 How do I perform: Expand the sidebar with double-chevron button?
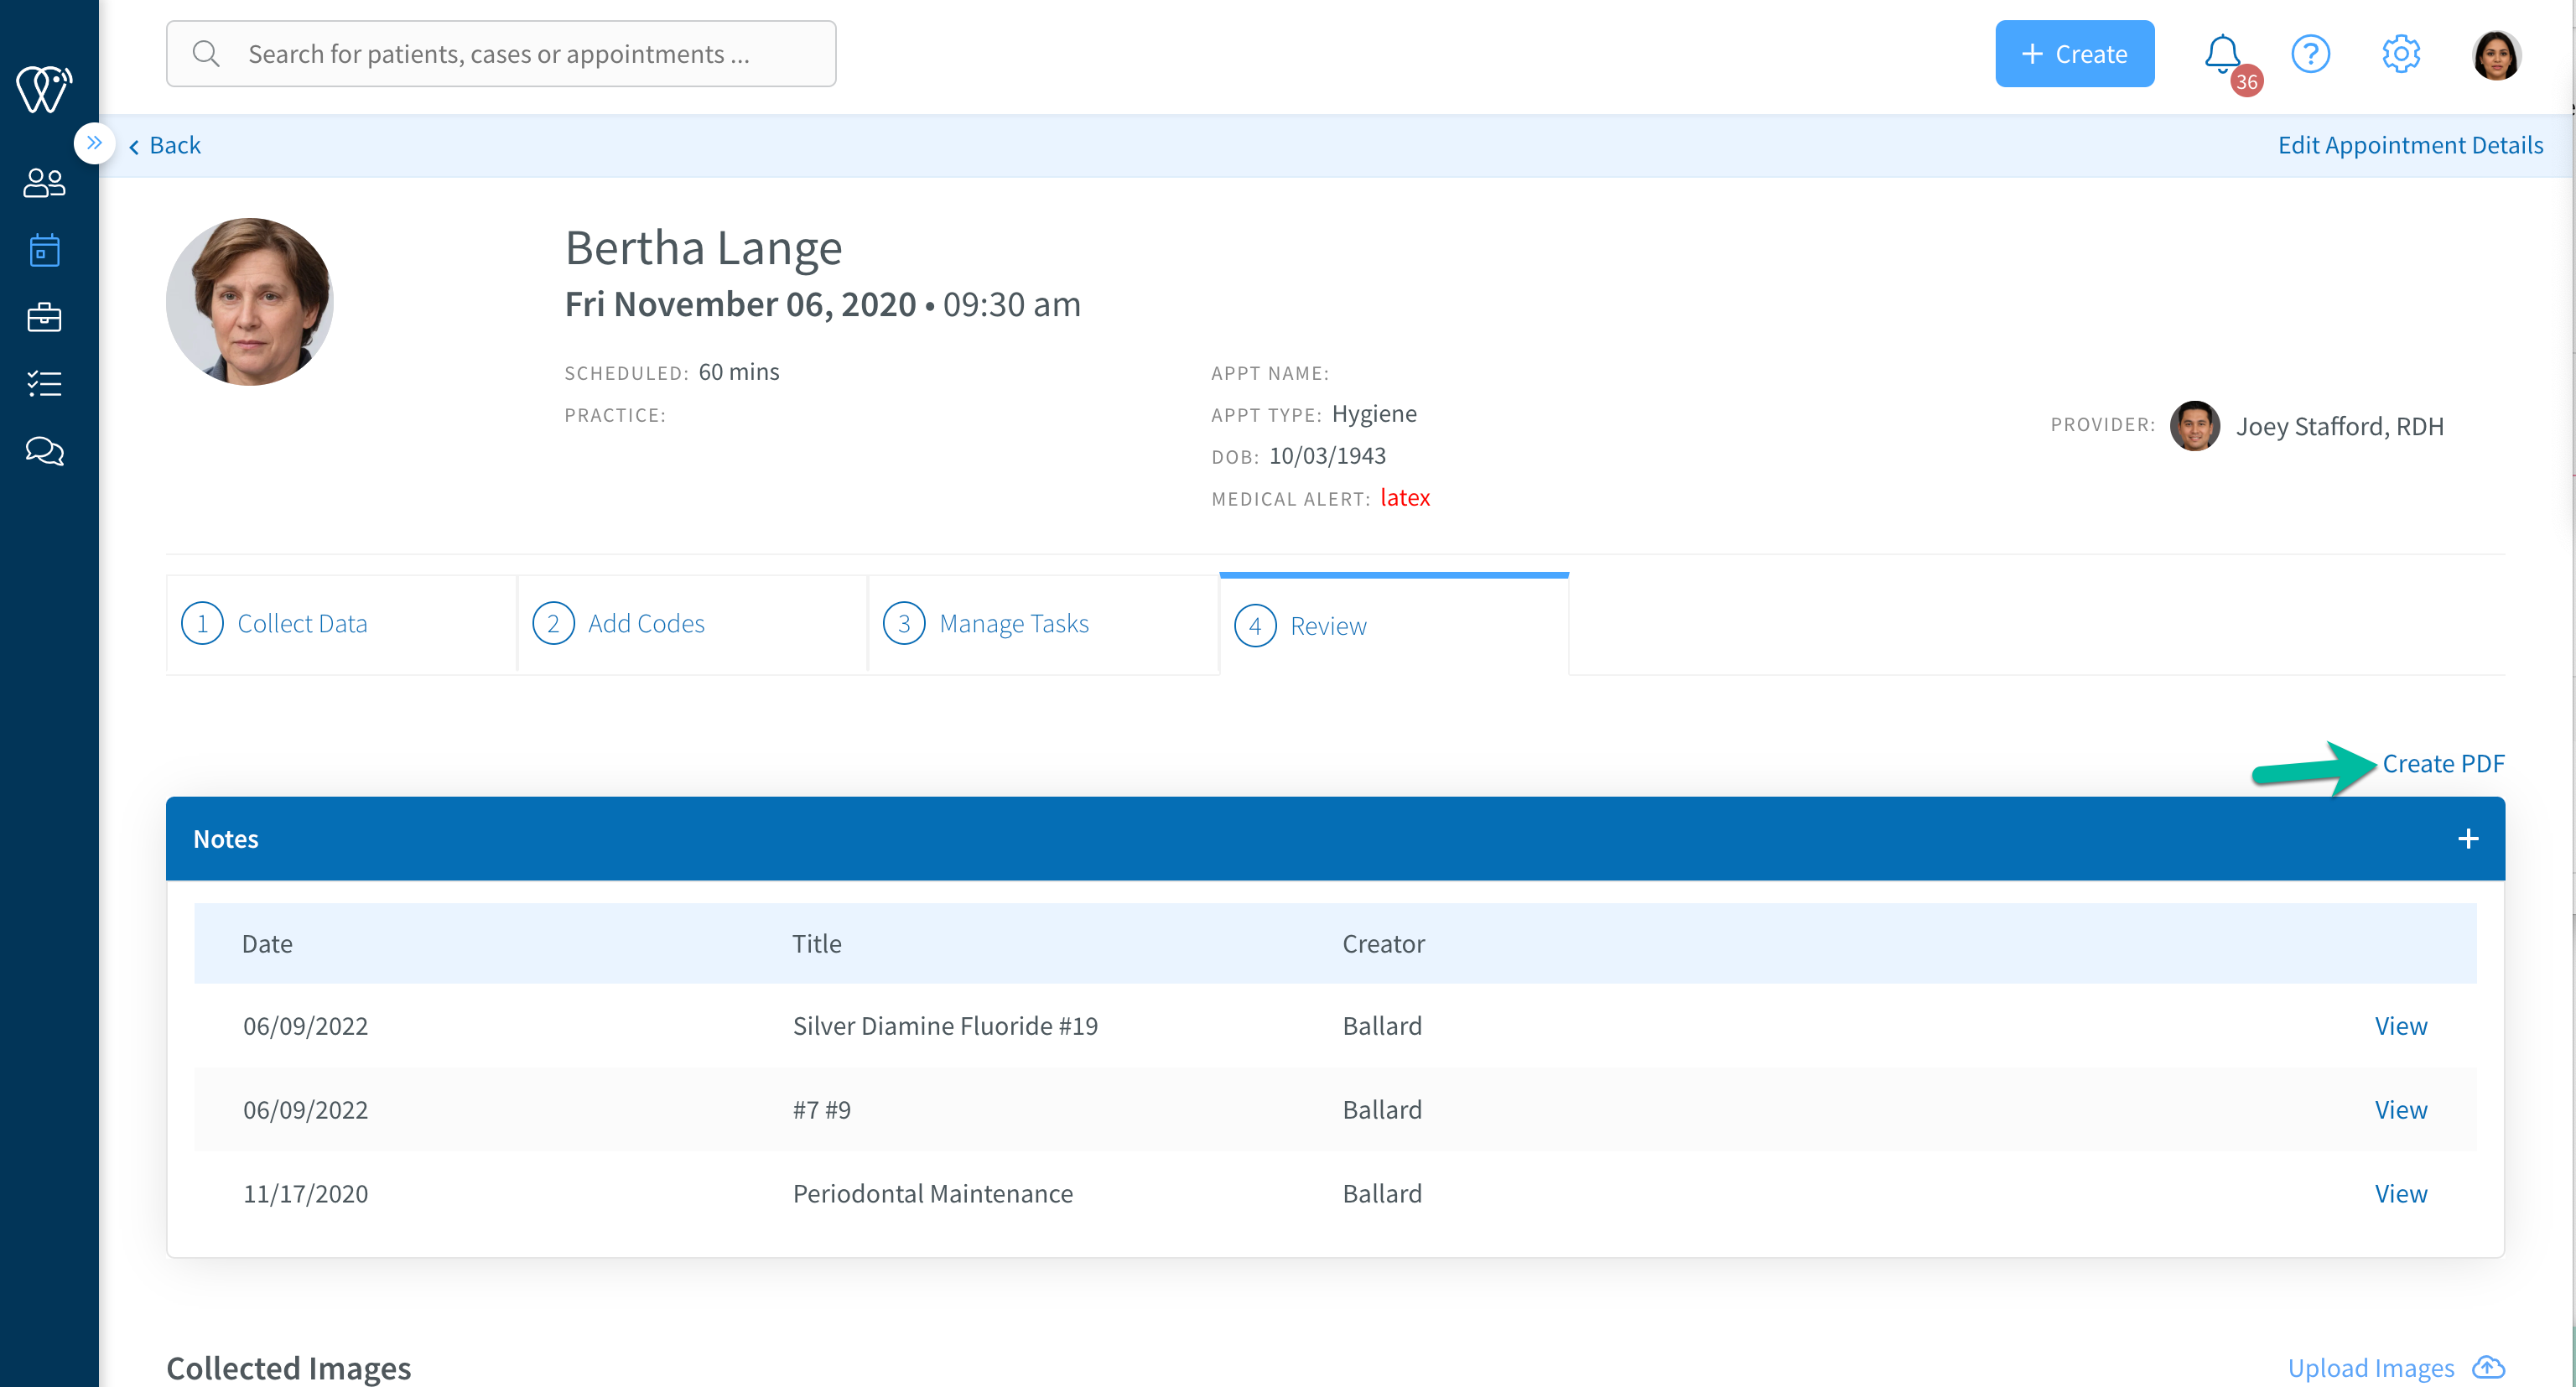click(x=94, y=143)
